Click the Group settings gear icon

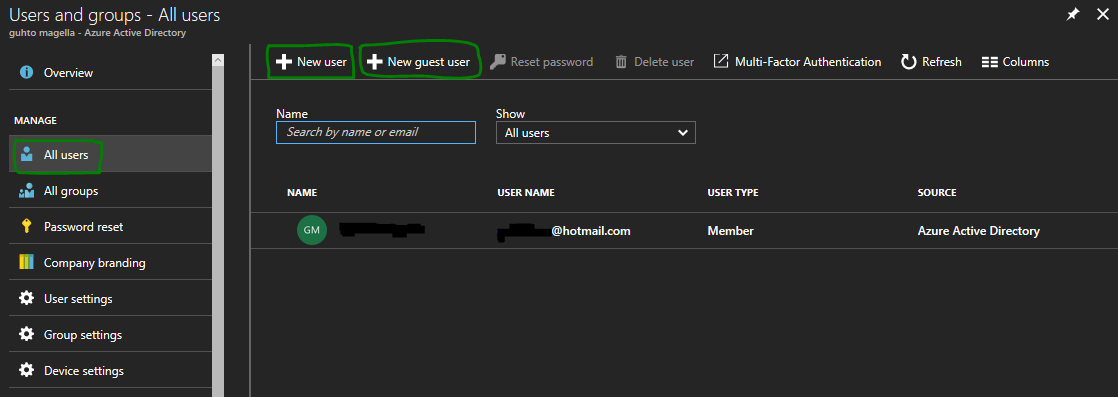[26, 334]
